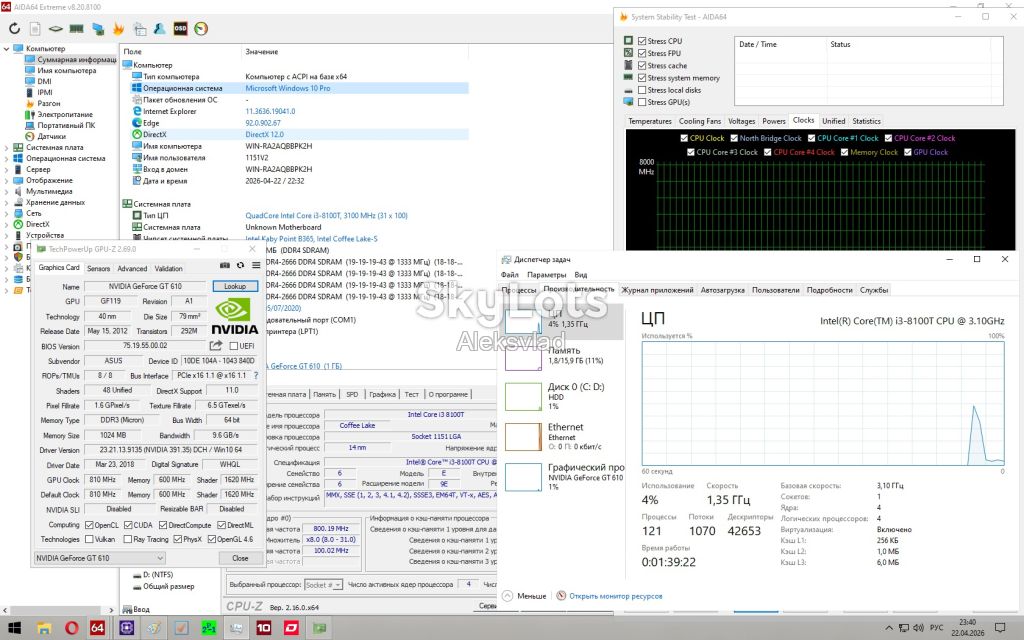1024x640 pixels.
Task: Select the Разгон item in the AIDA64 tree
Action: coord(48,103)
